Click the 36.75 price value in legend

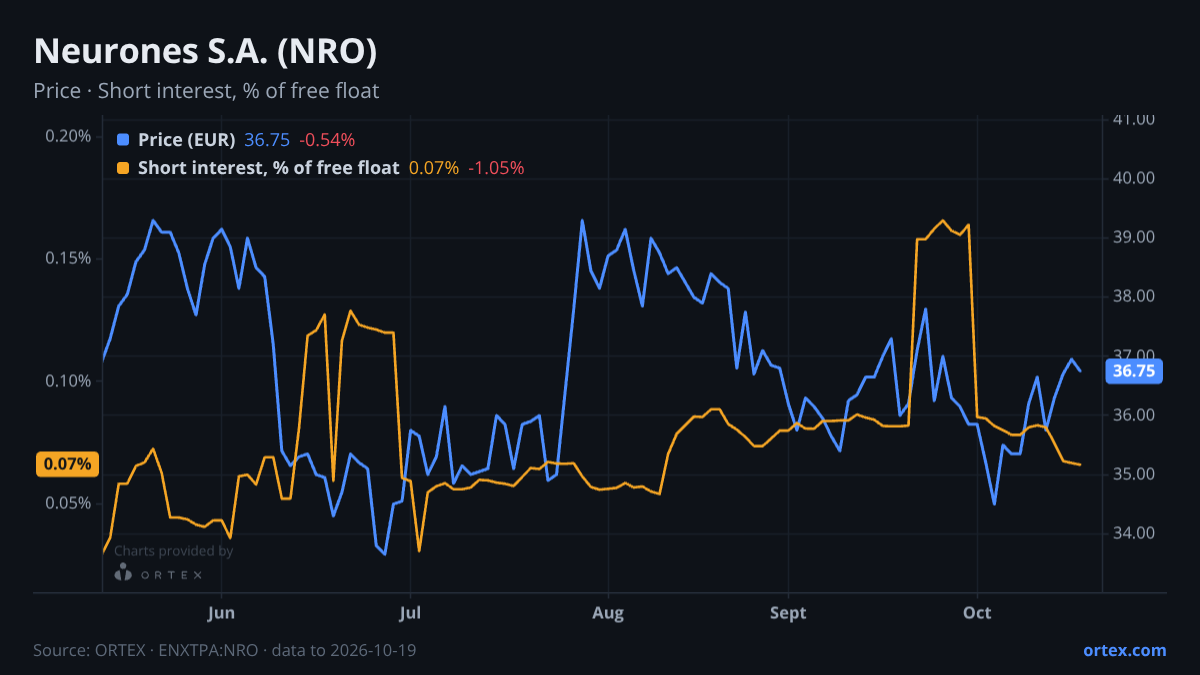coord(267,140)
